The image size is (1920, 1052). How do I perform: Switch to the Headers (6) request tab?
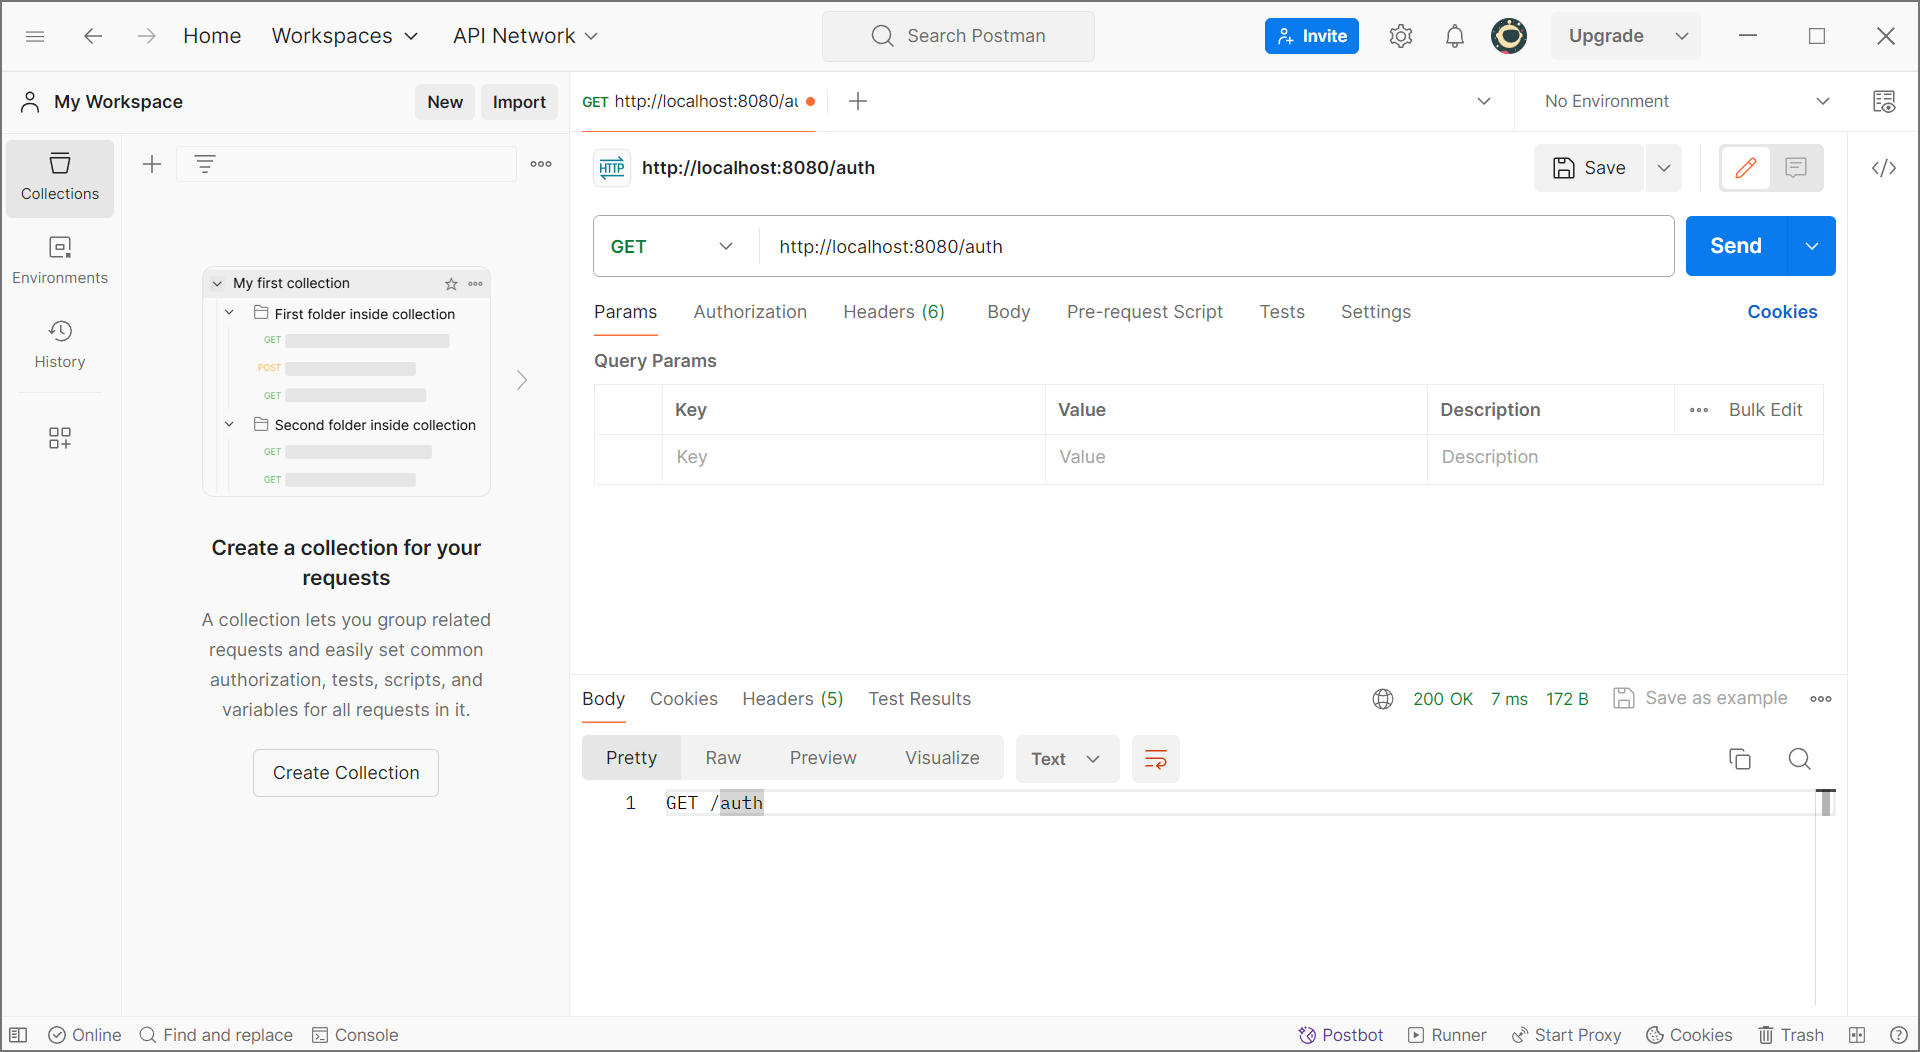[894, 312]
